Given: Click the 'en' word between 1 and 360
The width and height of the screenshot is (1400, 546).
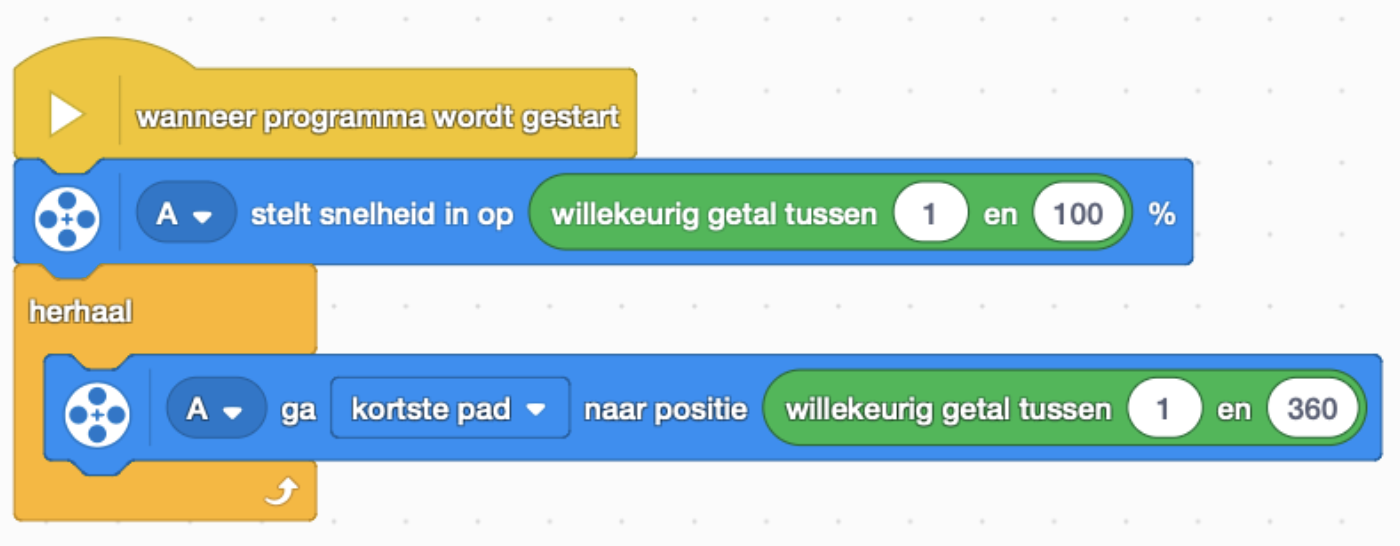Looking at the screenshot, I should [1234, 409].
